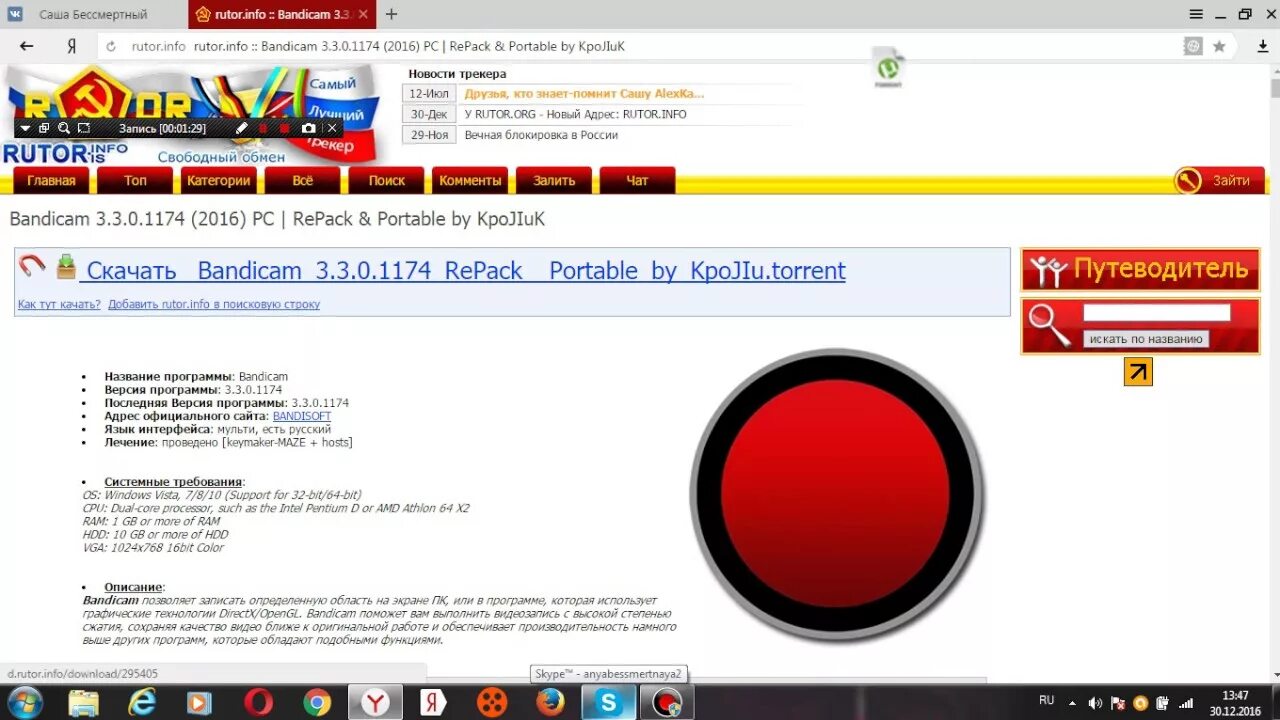Open the Поиск menu item

pyautogui.click(x=386, y=181)
